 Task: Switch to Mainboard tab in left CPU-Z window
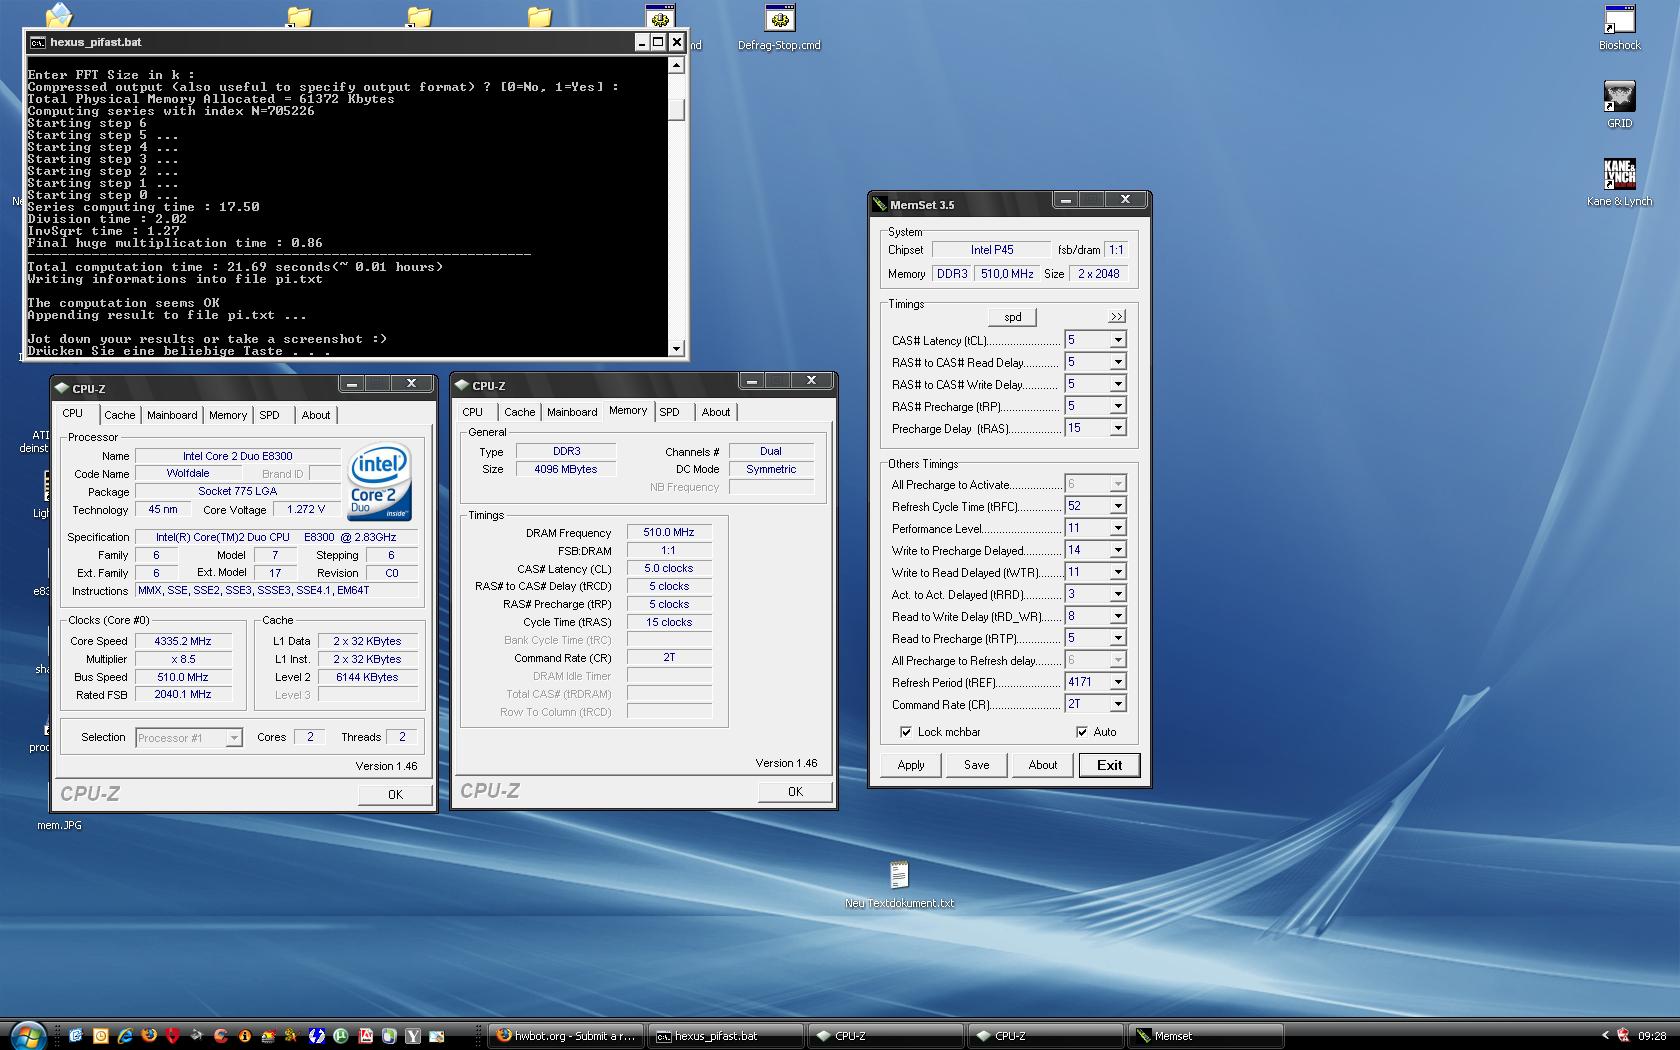tap(172, 415)
